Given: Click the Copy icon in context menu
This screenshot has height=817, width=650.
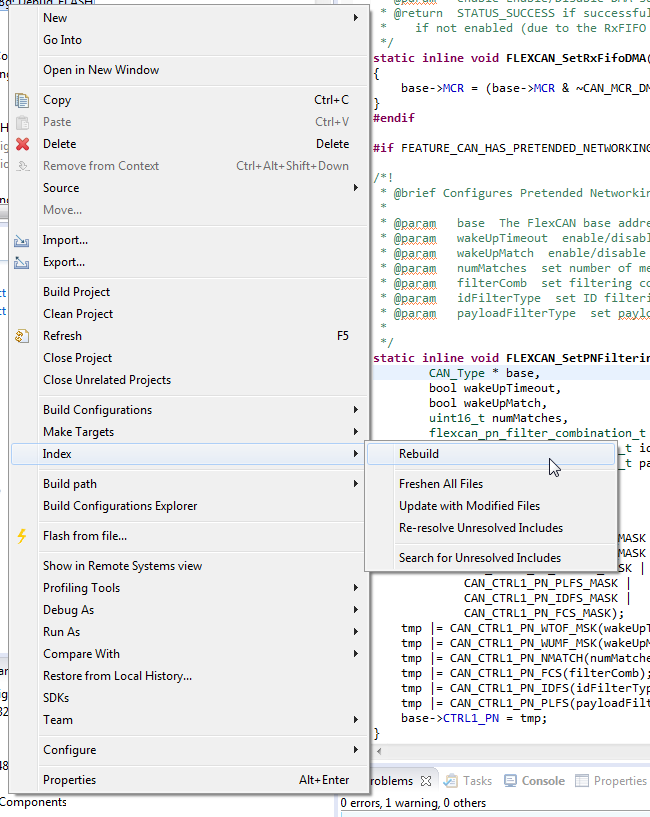Looking at the screenshot, I should pos(22,100).
